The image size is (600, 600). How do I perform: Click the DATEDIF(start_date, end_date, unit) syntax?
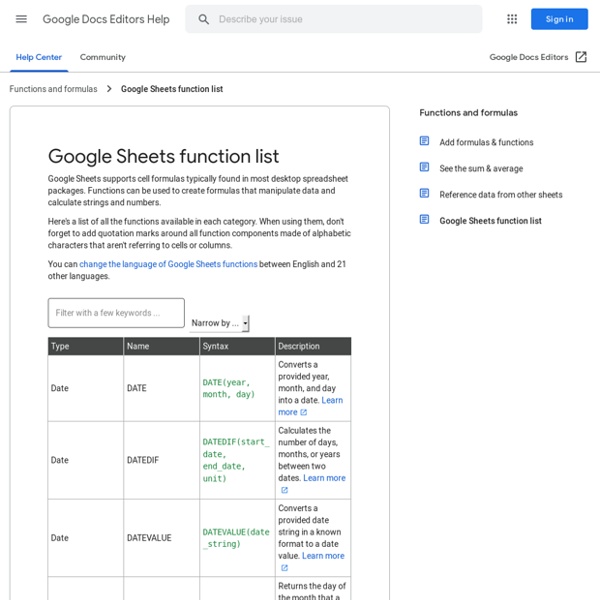pyautogui.click(x=236, y=460)
